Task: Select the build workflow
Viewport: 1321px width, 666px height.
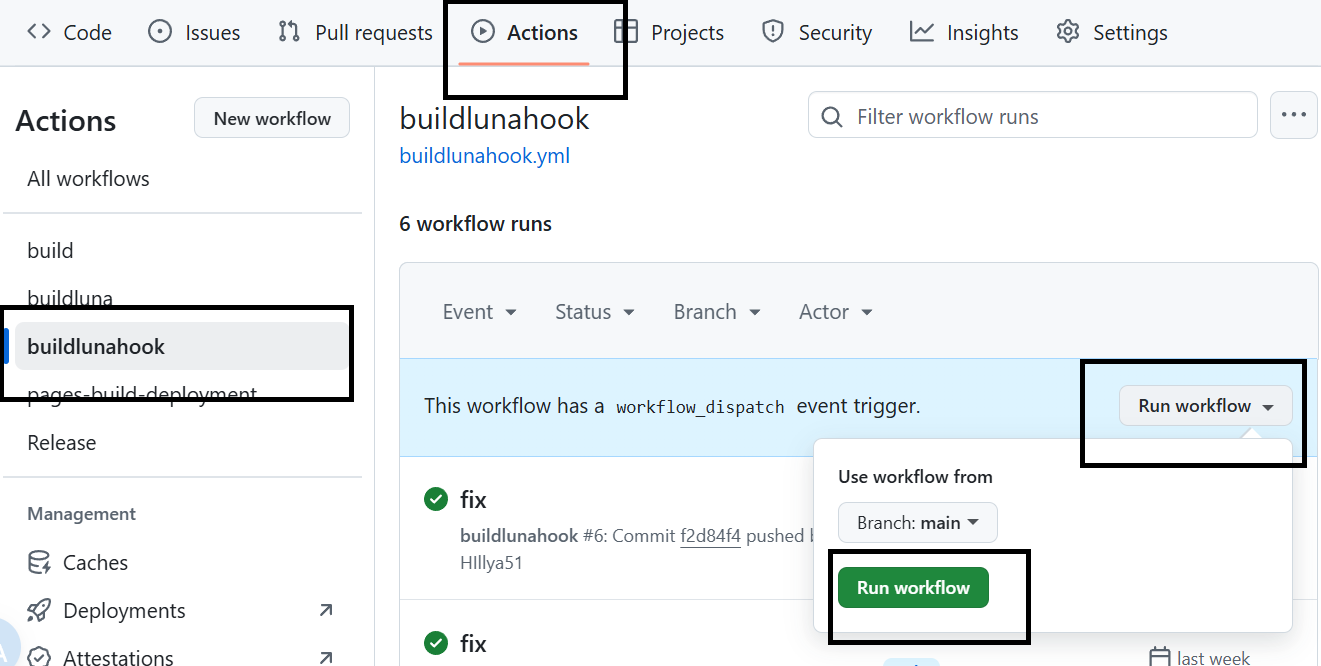Action: pyautogui.click(x=50, y=251)
